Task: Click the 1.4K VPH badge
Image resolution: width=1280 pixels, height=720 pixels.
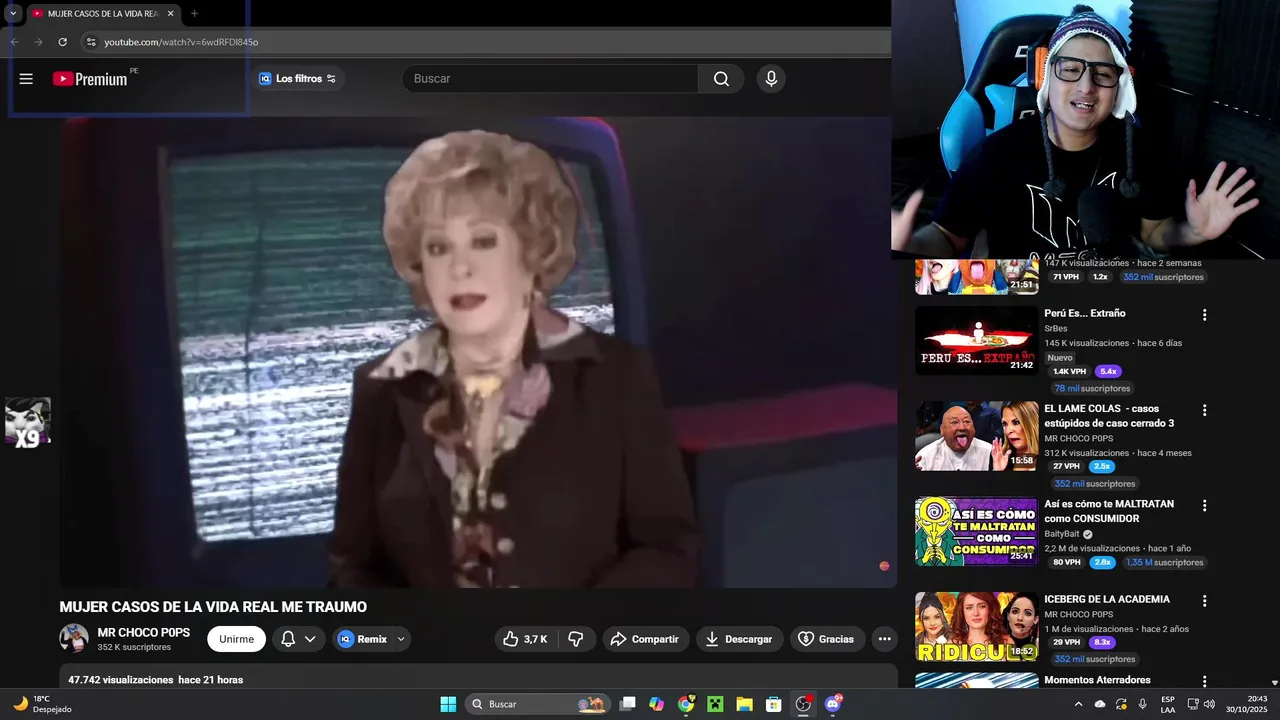Action: click(1067, 371)
